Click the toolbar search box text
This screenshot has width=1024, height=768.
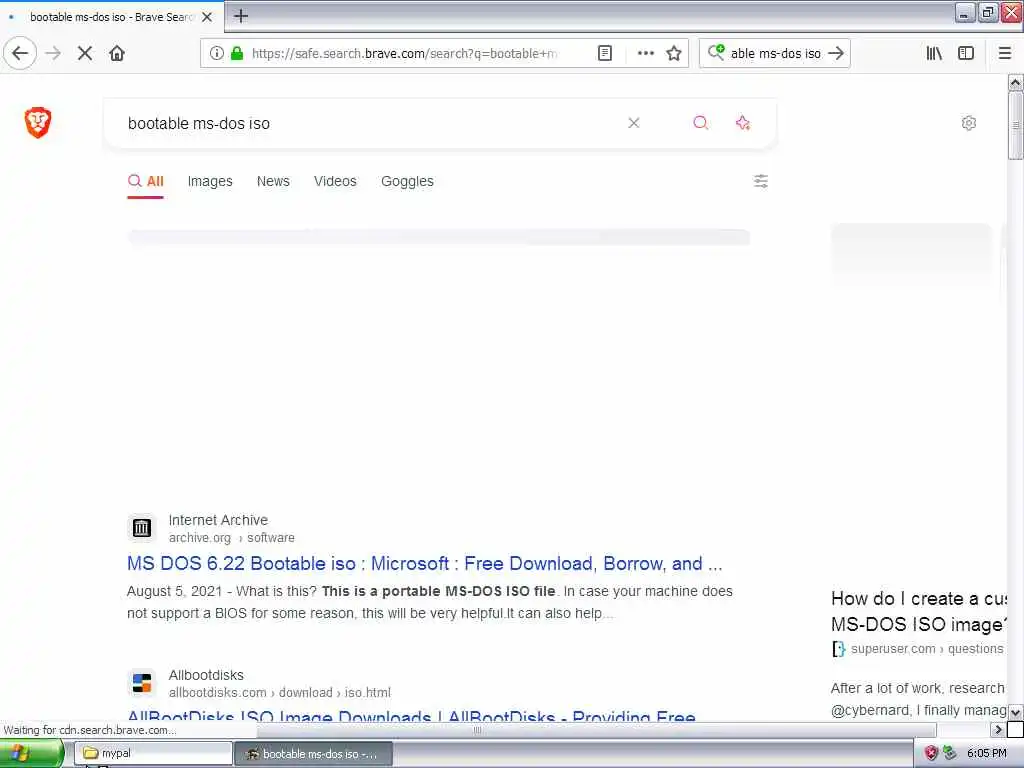[x=775, y=54]
